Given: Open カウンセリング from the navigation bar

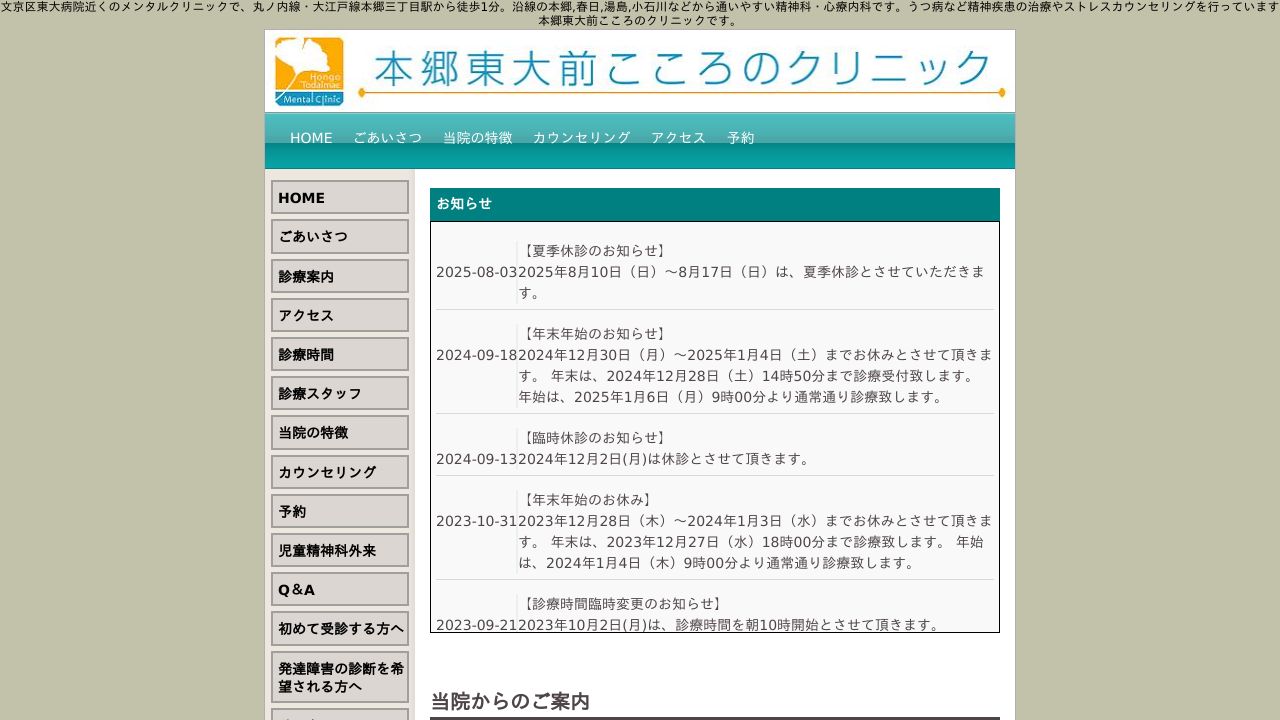Looking at the screenshot, I should (x=582, y=138).
